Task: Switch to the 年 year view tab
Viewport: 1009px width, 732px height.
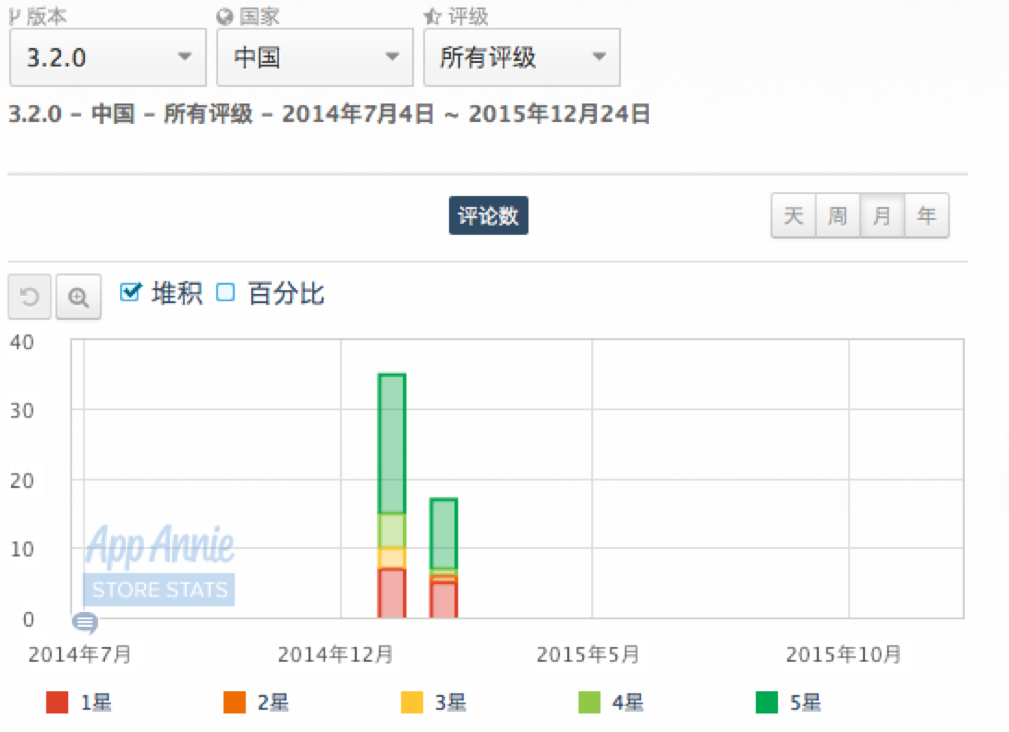Action: coord(927,215)
